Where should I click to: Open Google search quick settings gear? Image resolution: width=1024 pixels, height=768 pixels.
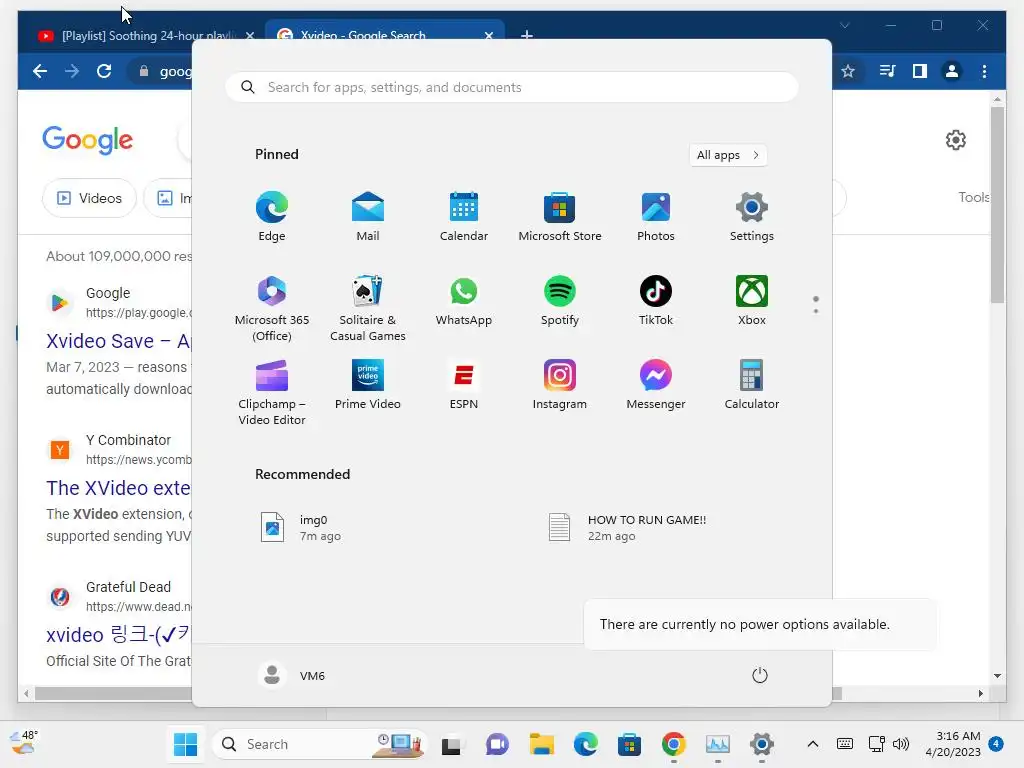pyautogui.click(x=955, y=140)
